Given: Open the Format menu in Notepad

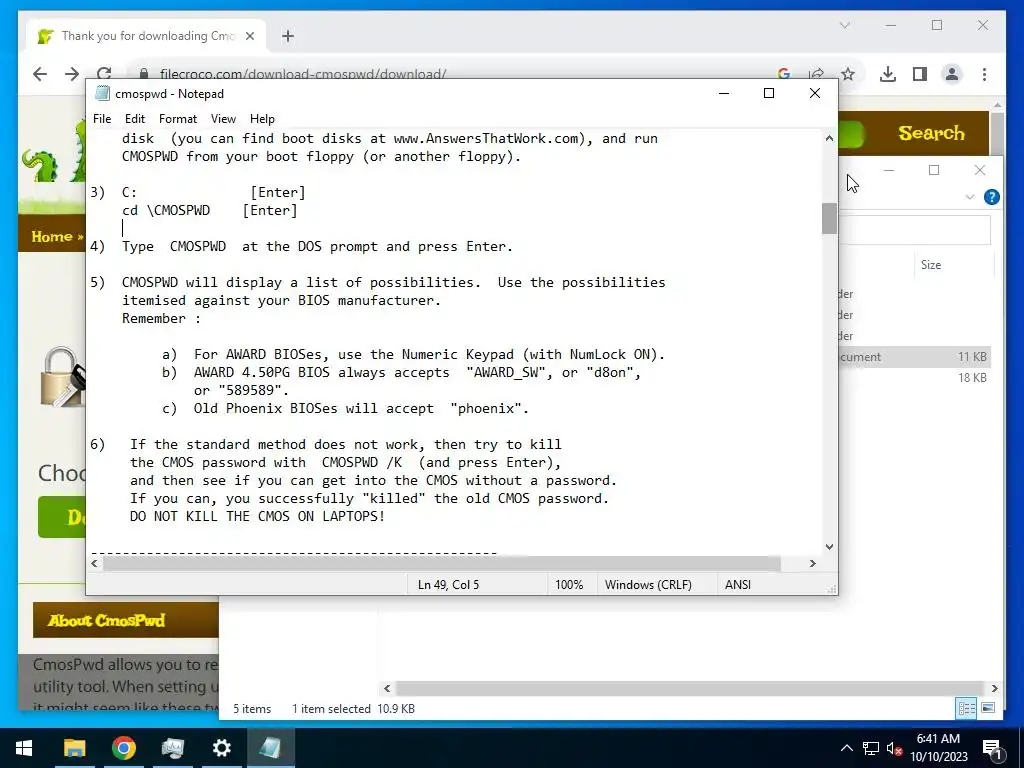Looking at the screenshot, I should pos(178,119).
